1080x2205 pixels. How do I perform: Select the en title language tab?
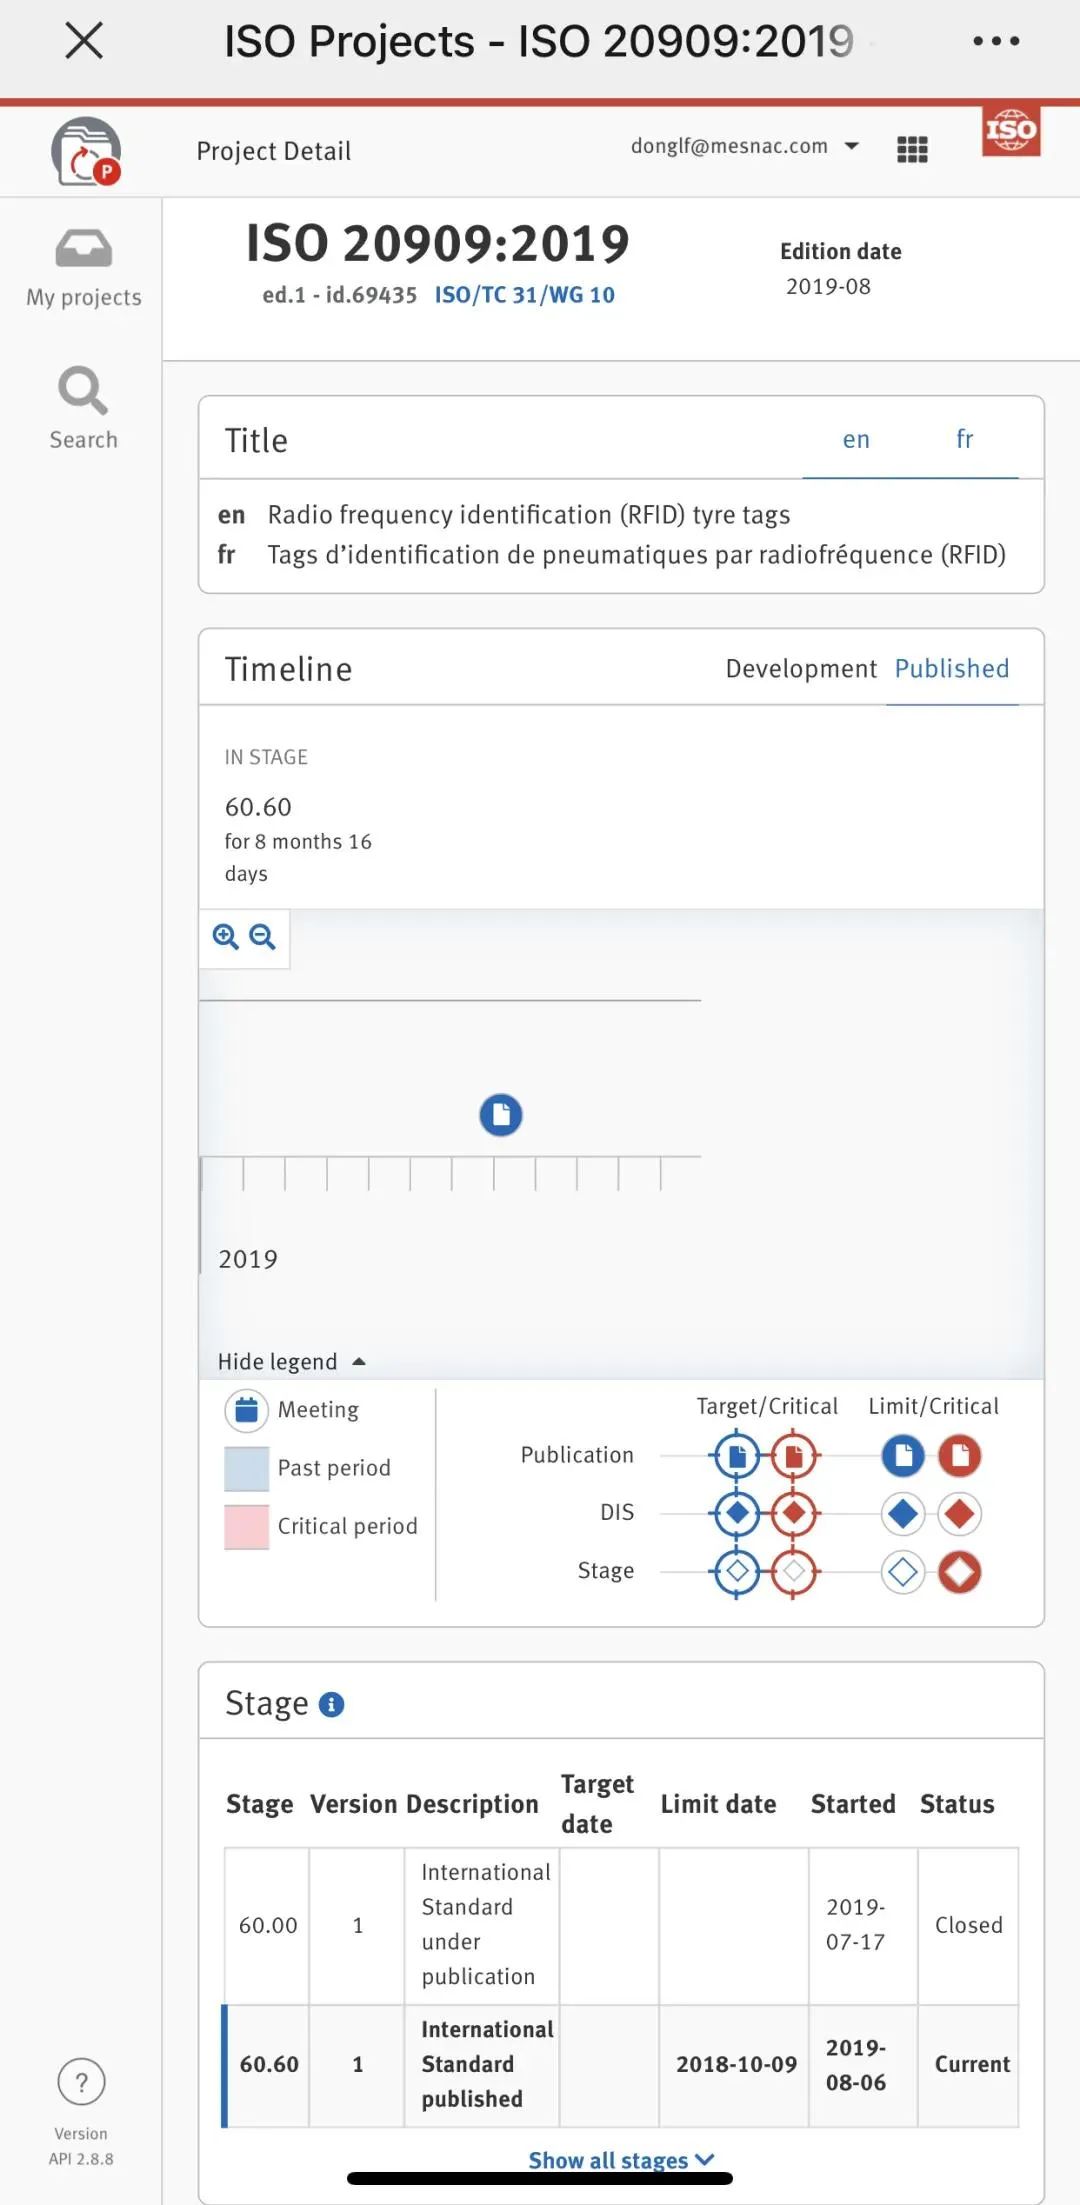pyautogui.click(x=856, y=439)
